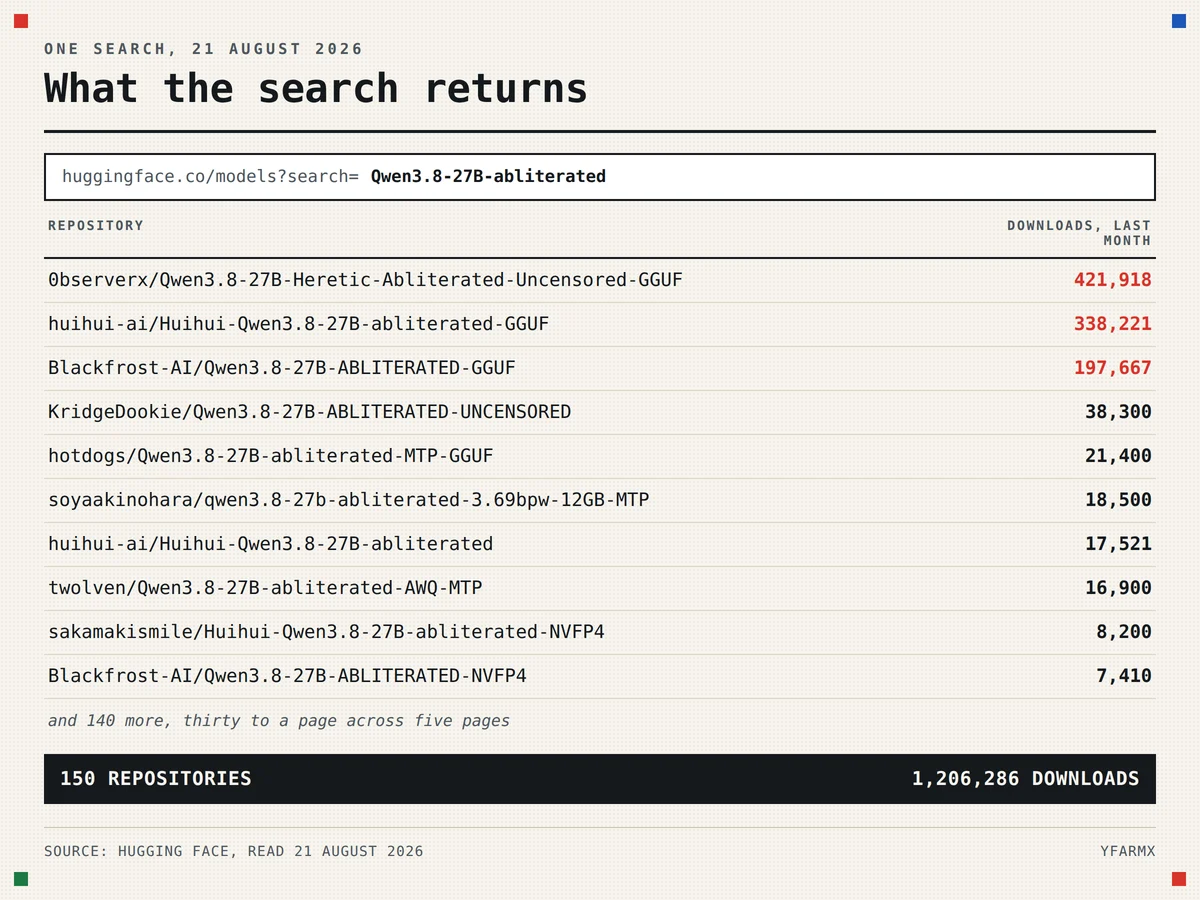The image size is (1200, 900).
Task: Open huihui-ai/Huihui-Qwen3.8-27B-abliterated-GGUF repository
Action: 298,324
